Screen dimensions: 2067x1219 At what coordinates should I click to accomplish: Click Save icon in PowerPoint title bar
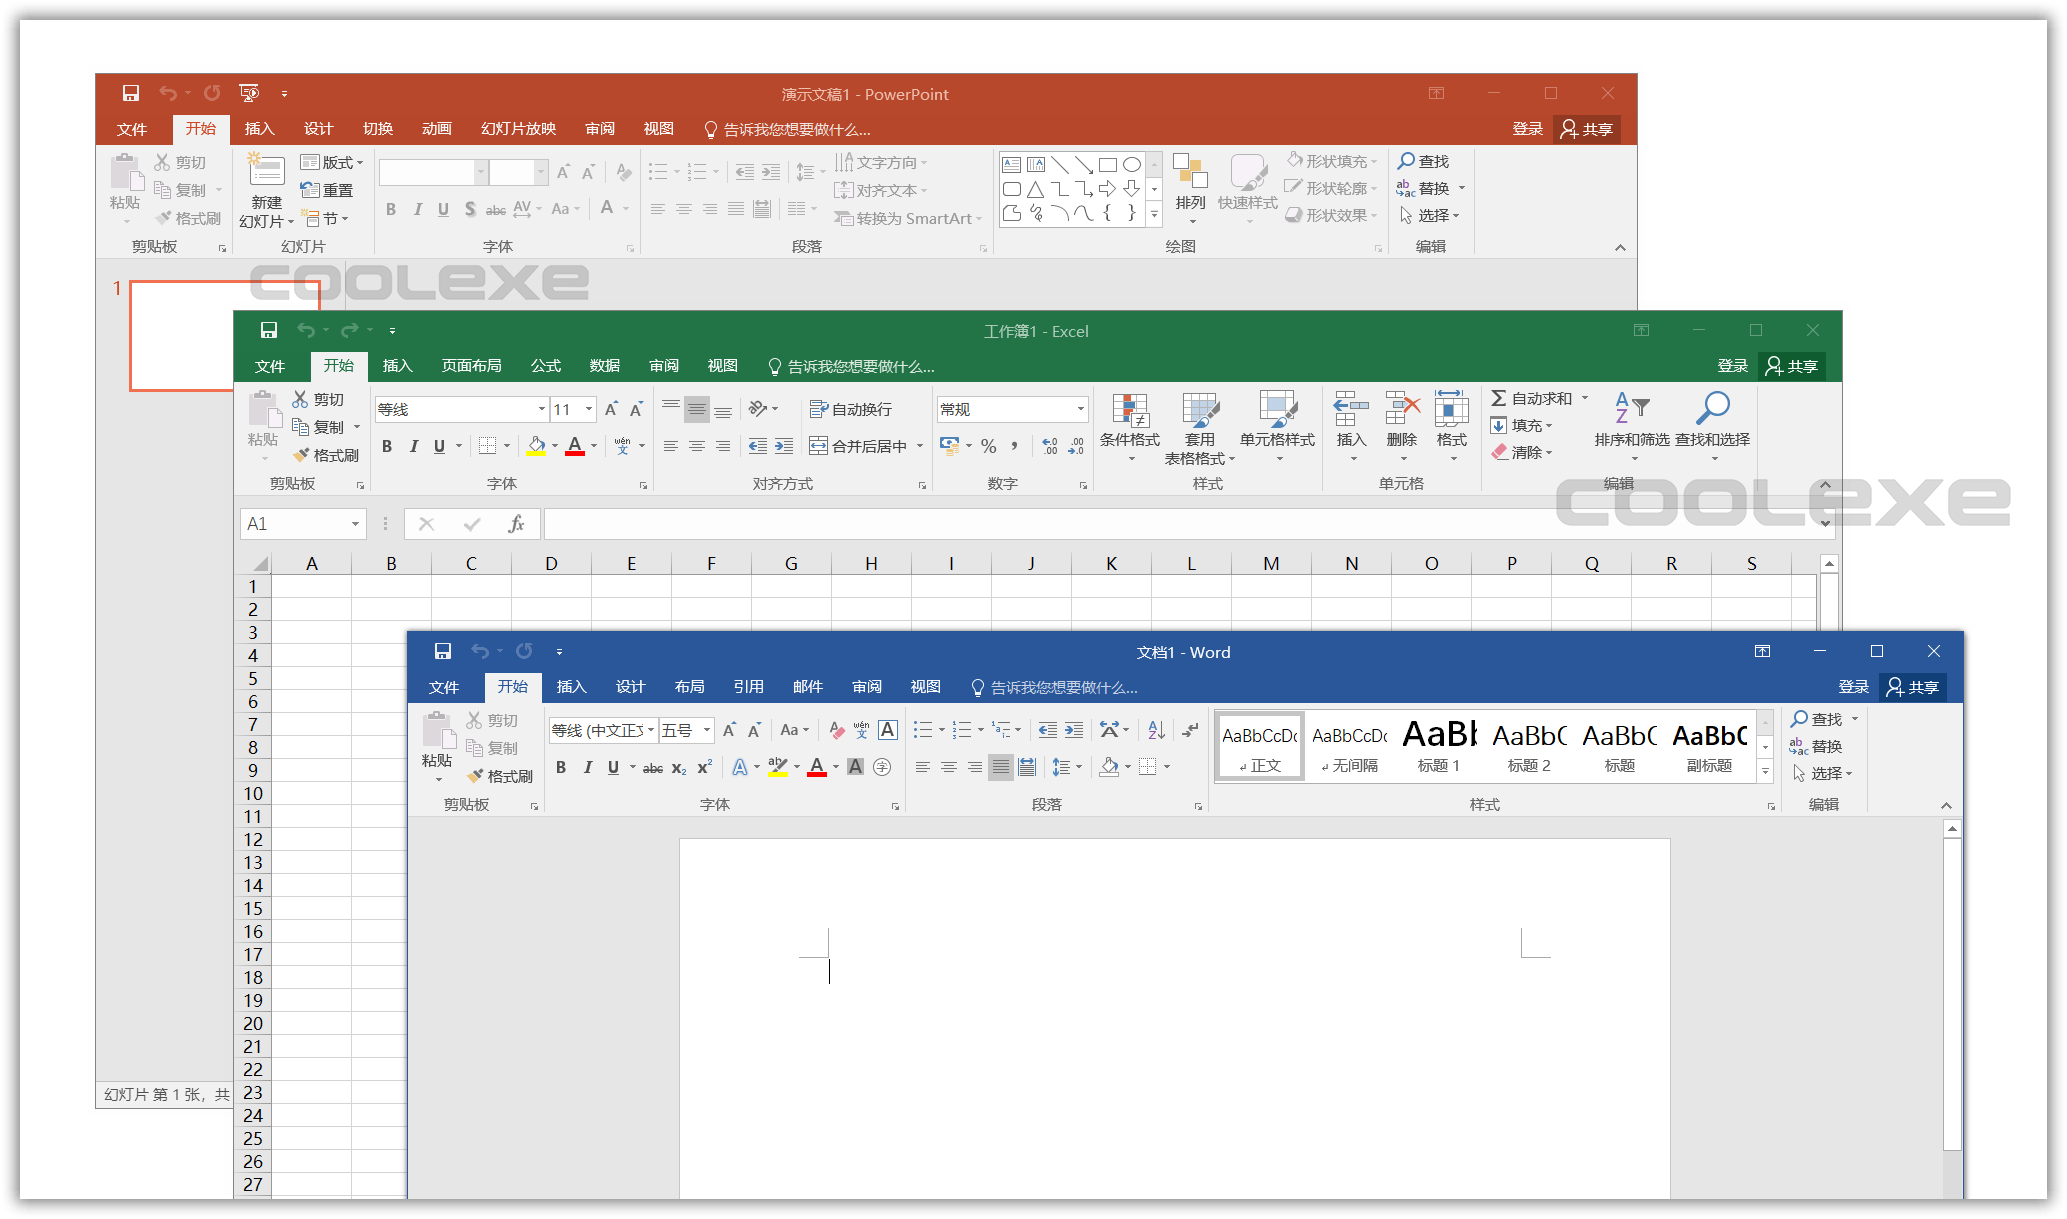(x=130, y=93)
